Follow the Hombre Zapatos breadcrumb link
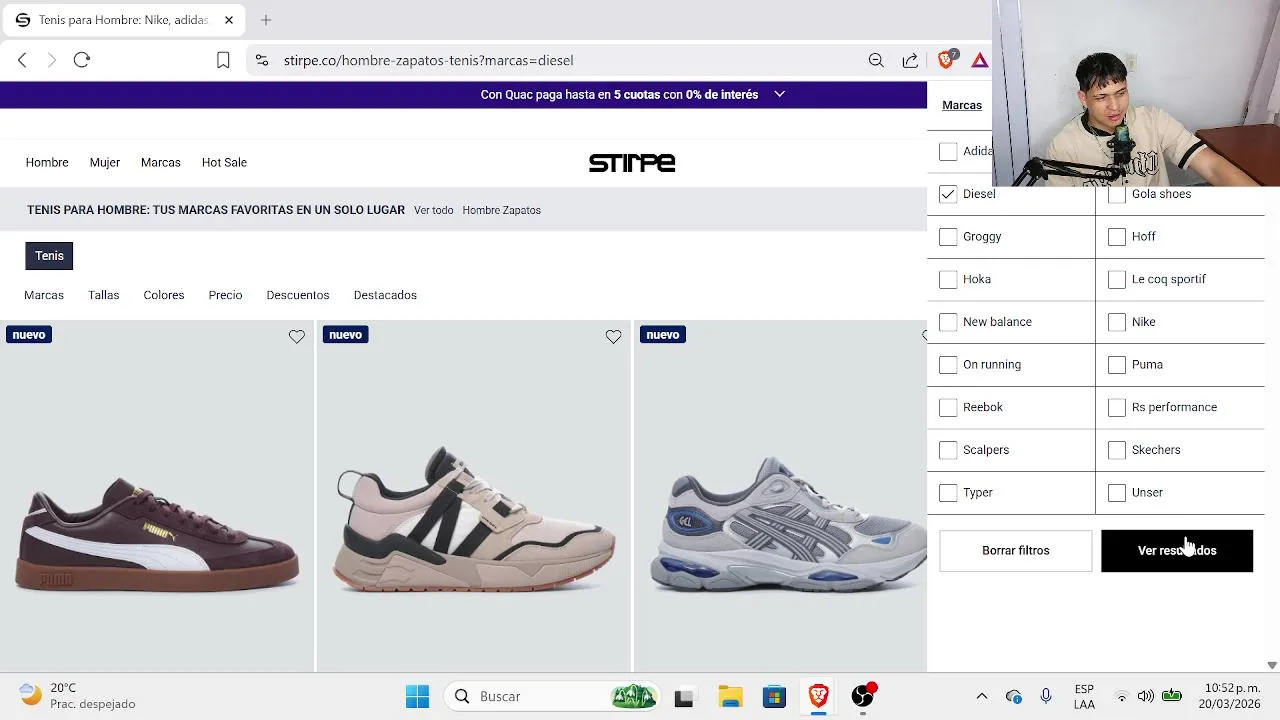 pos(502,210)
